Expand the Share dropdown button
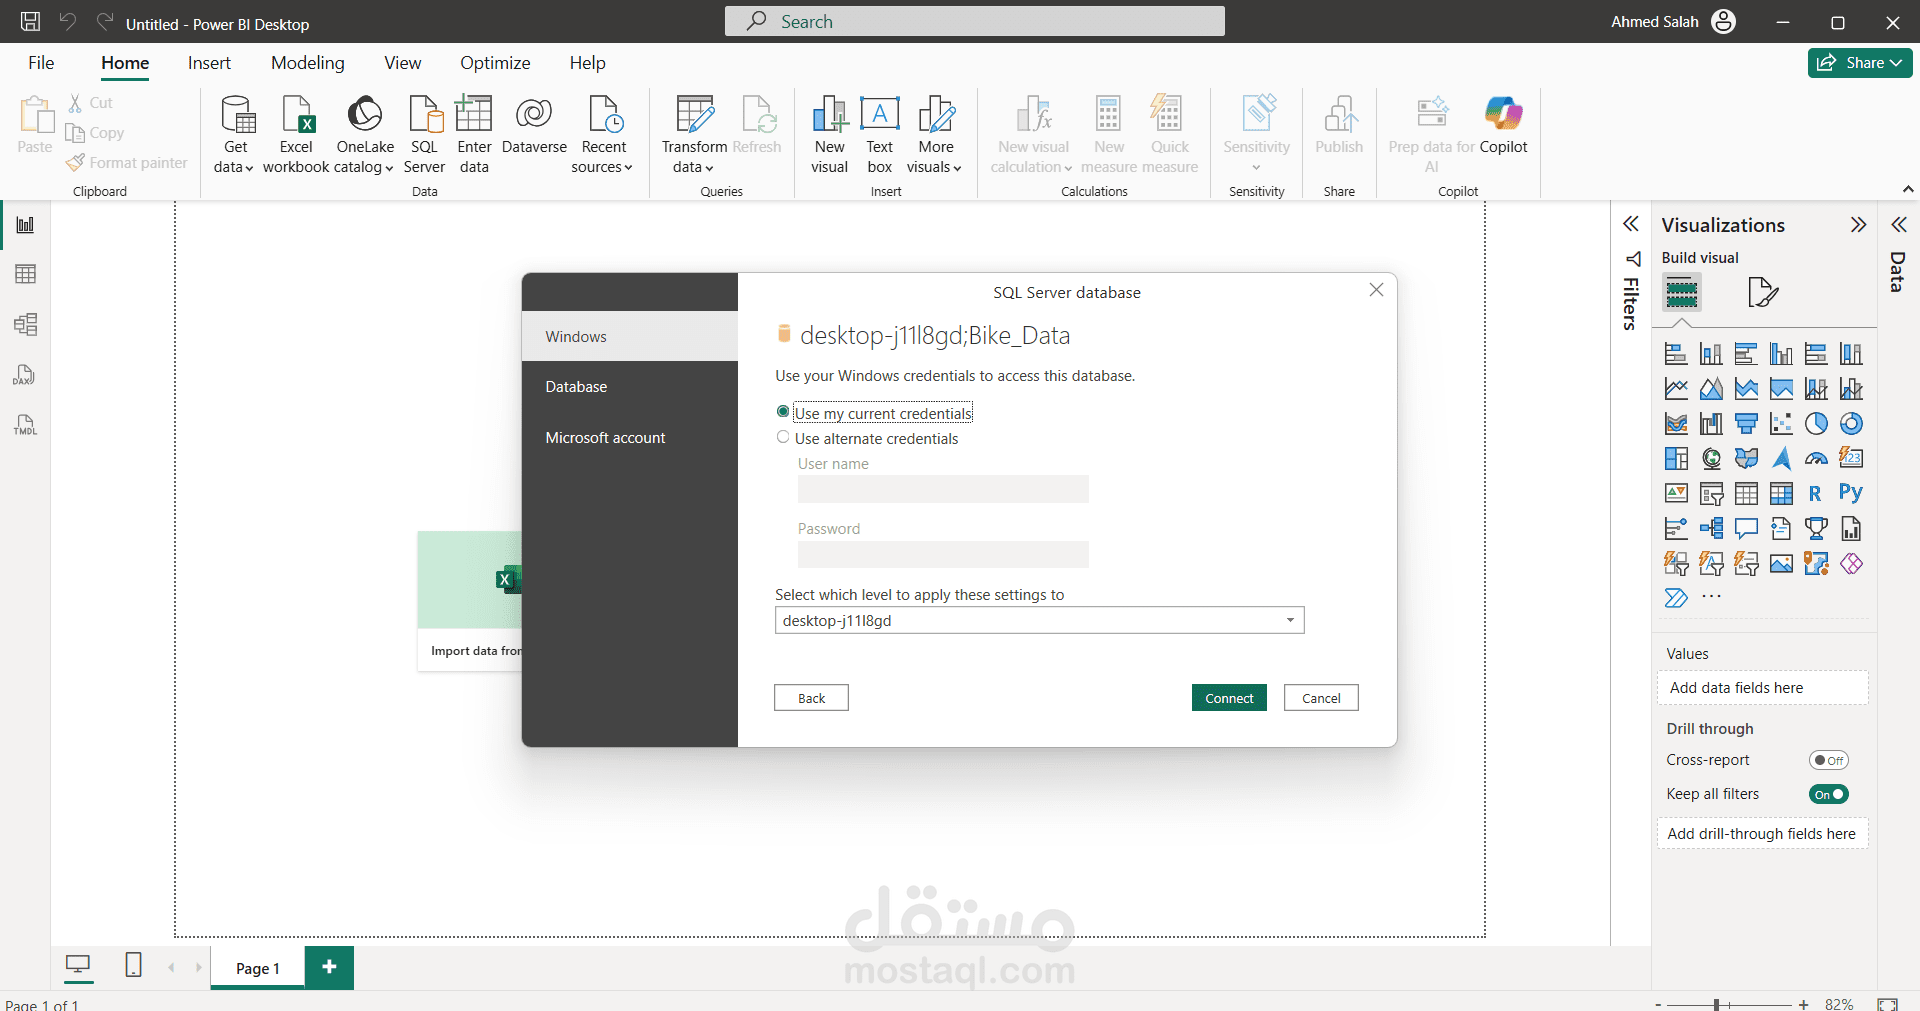The image size is (1920, 1011). 1860,62
